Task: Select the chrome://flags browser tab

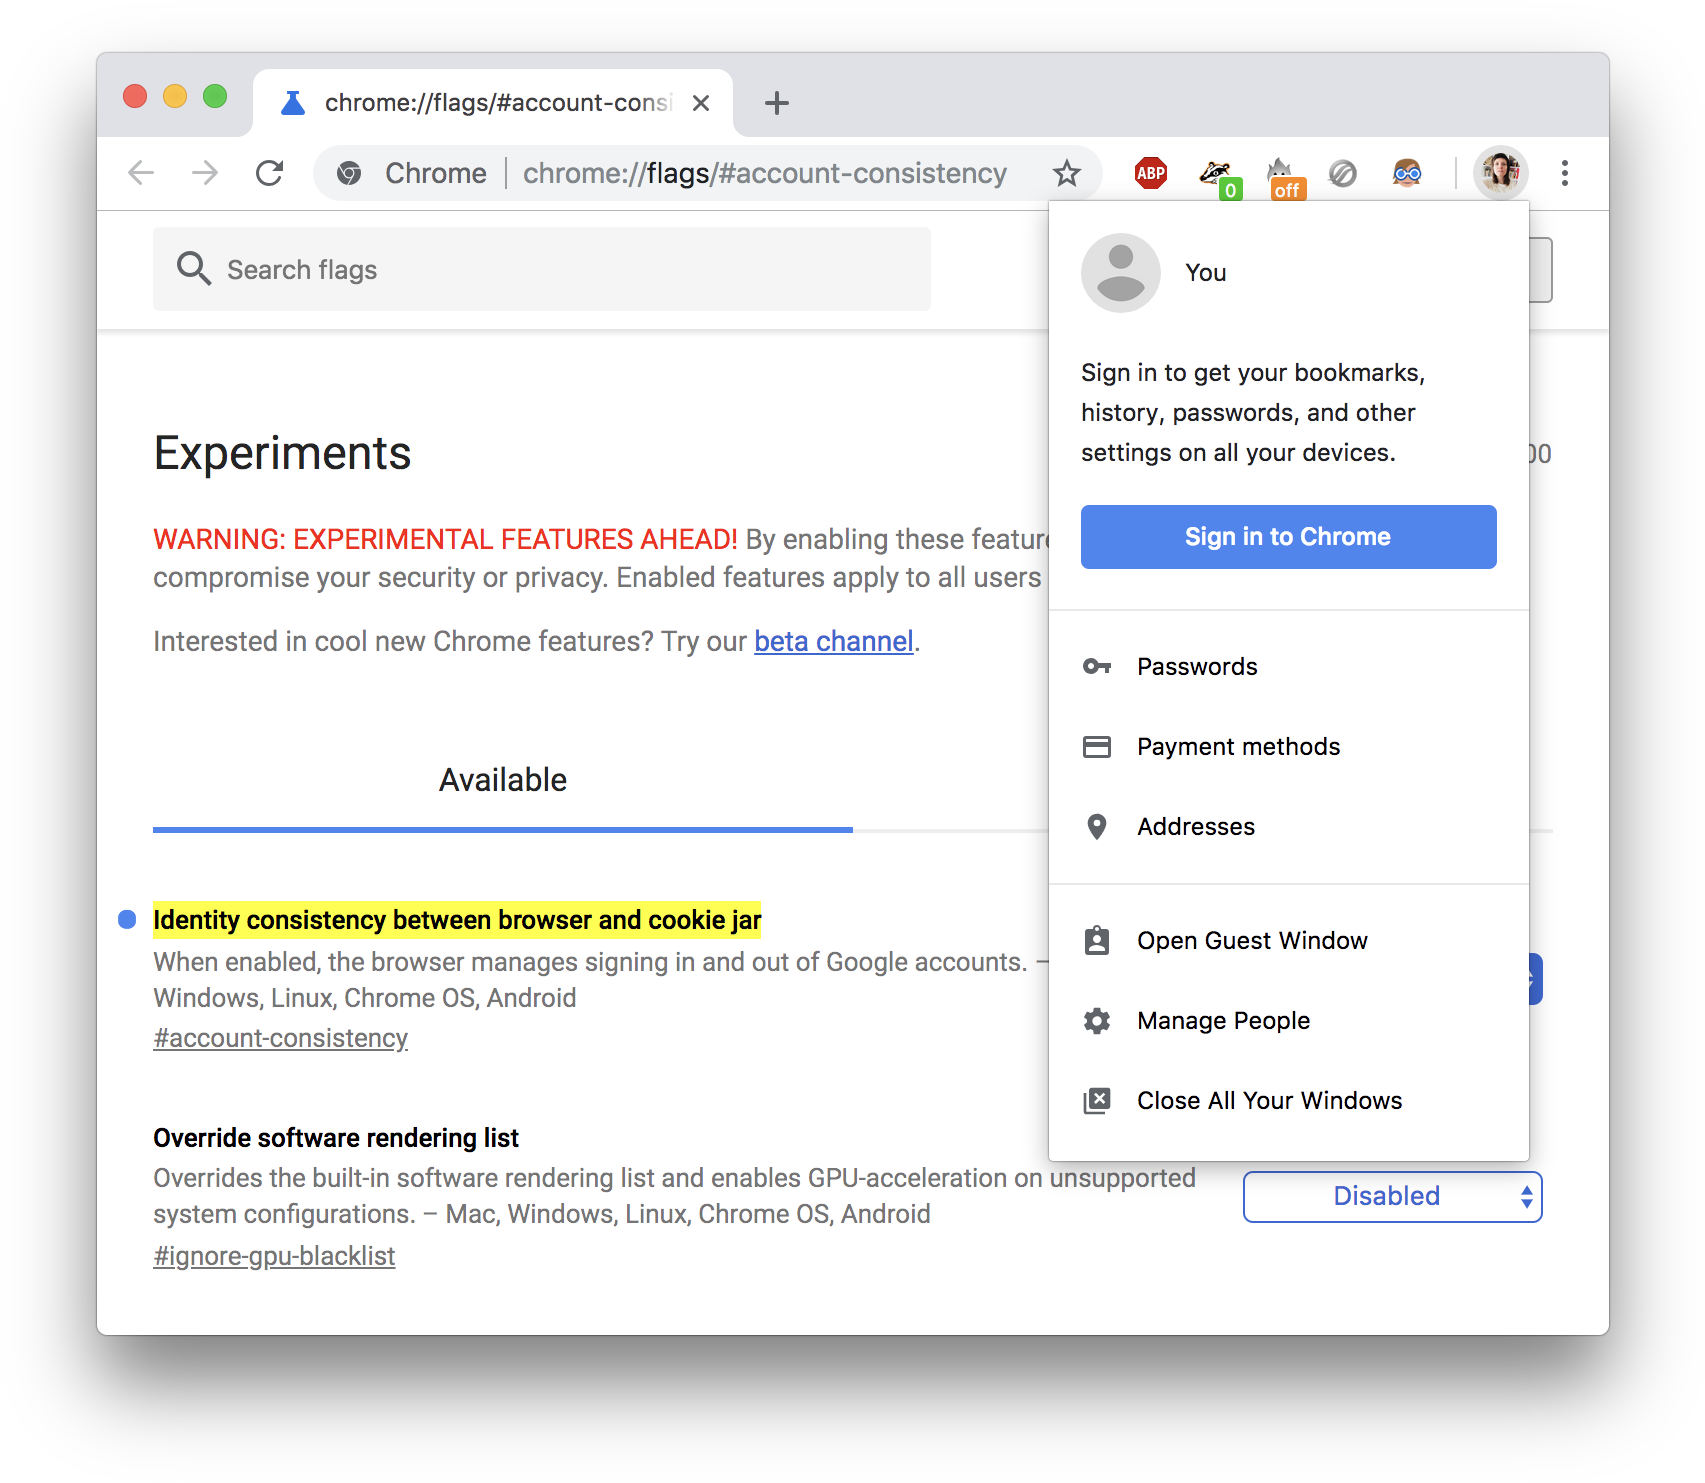Action: click(493, 103)
